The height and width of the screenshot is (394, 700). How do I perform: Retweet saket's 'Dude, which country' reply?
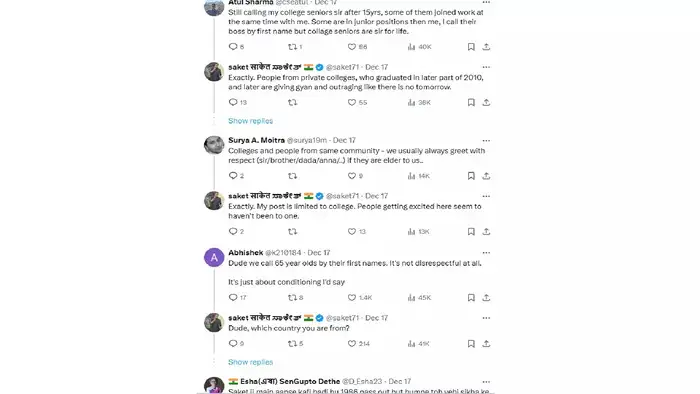coord(292,344)
